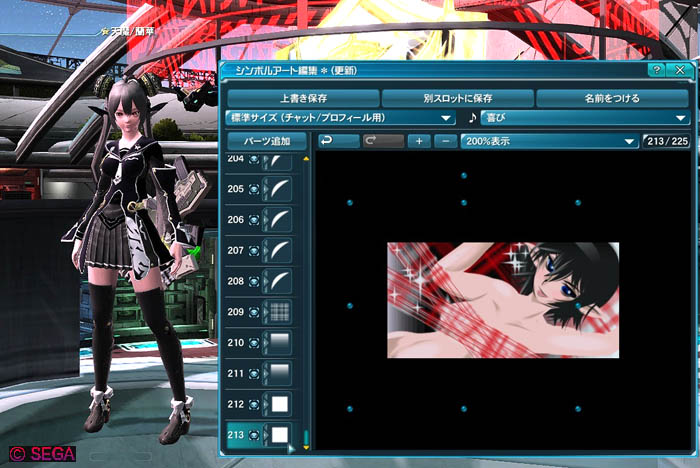
Task: Click the scroll-down arrow of the layer list
Action: tap(306, 447)
